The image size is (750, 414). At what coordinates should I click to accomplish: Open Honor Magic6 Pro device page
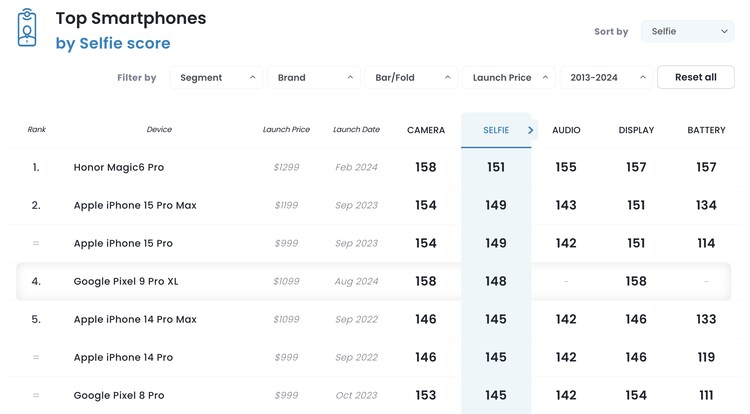click(119, 168)
